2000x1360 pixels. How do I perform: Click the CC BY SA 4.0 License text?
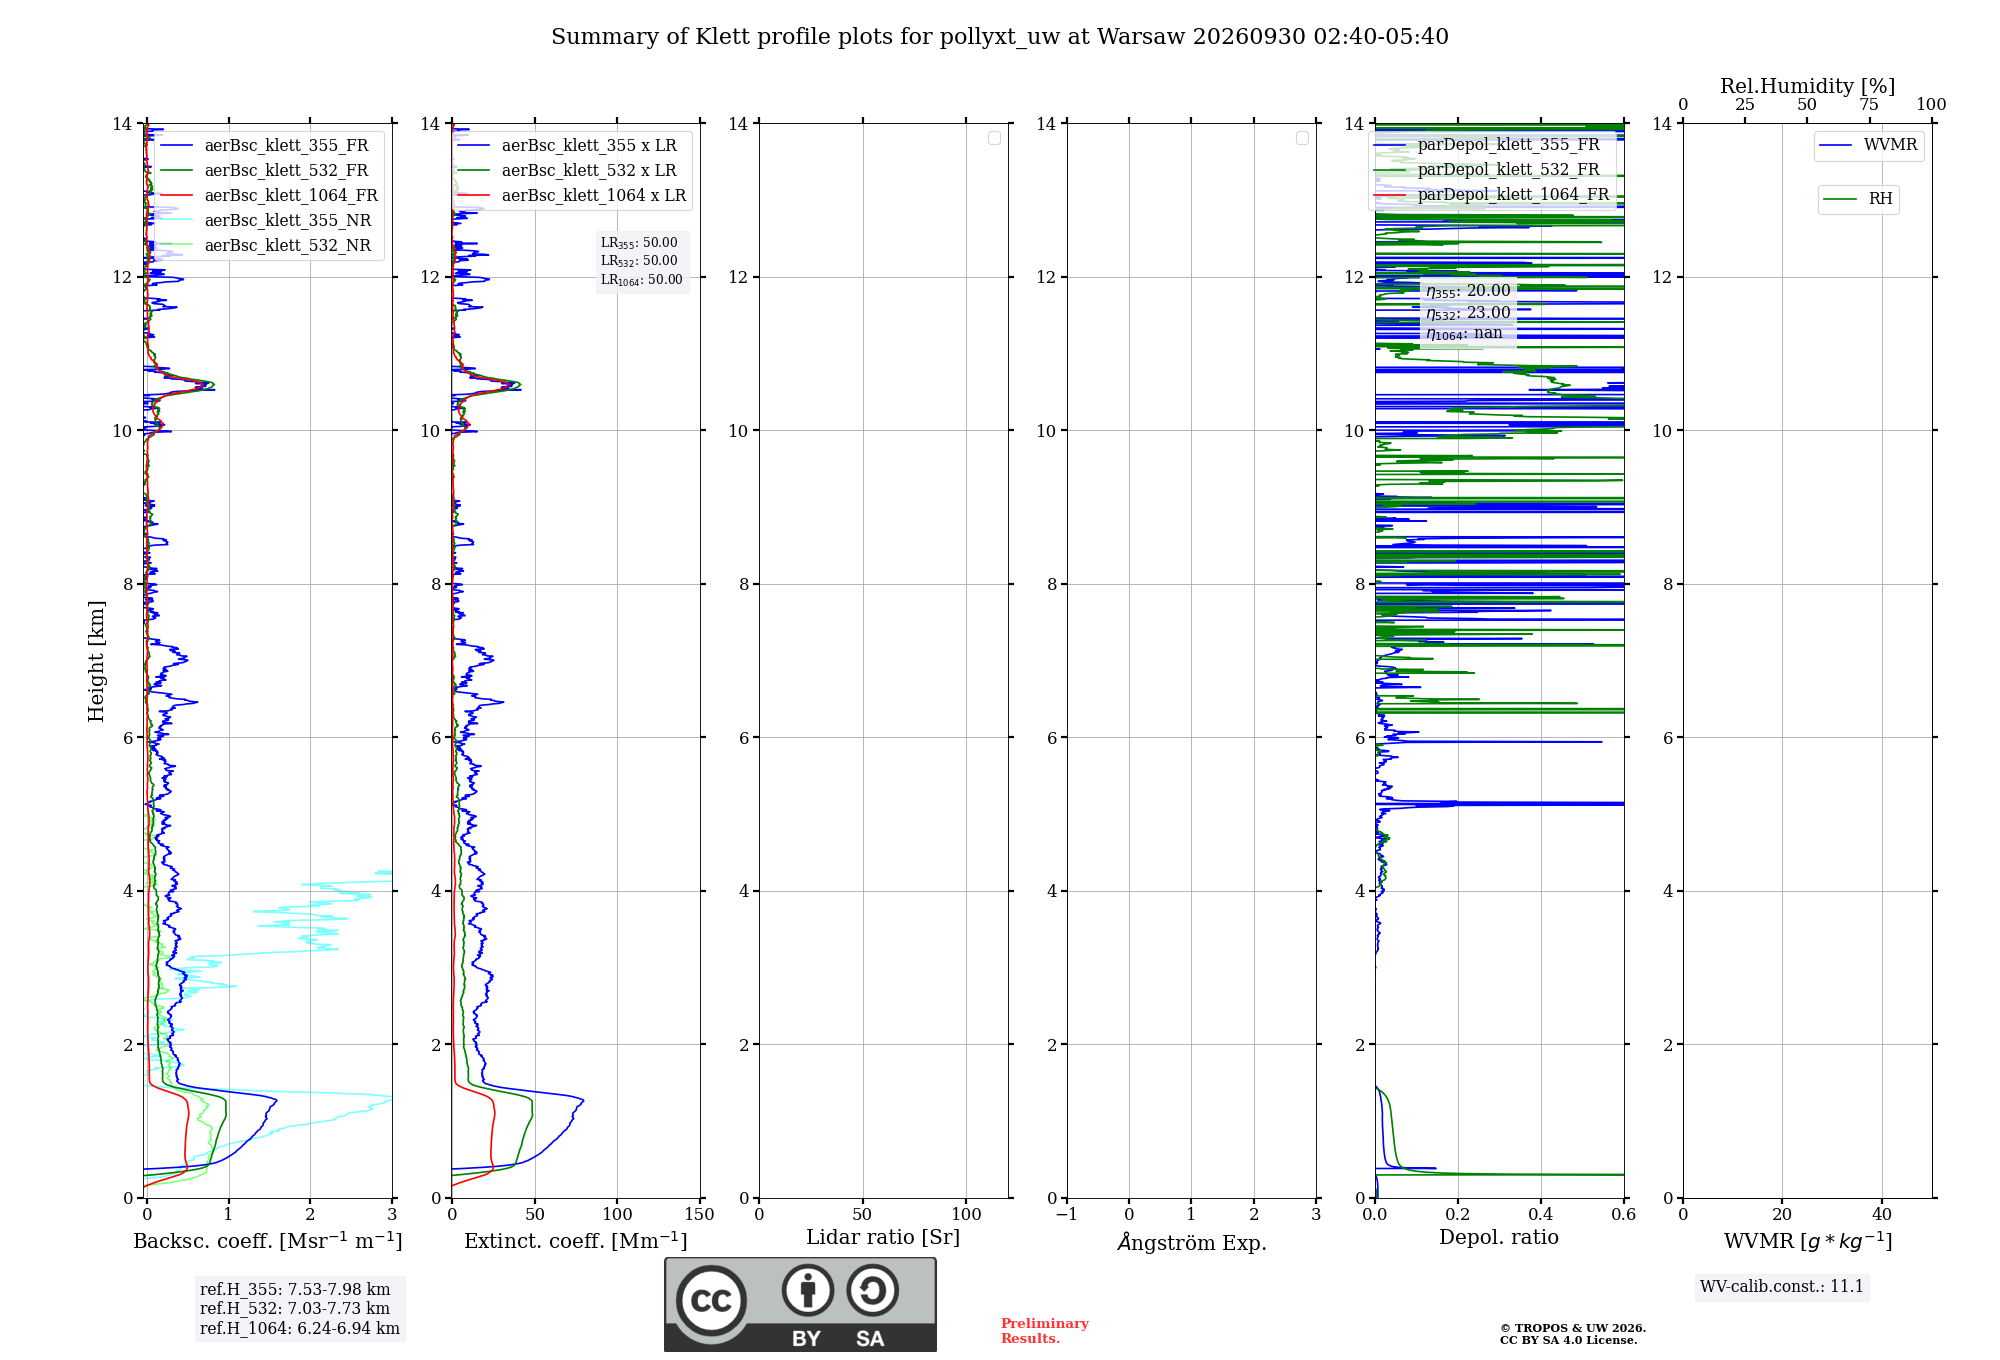pyautogui.click(x=1568, y=1341)
